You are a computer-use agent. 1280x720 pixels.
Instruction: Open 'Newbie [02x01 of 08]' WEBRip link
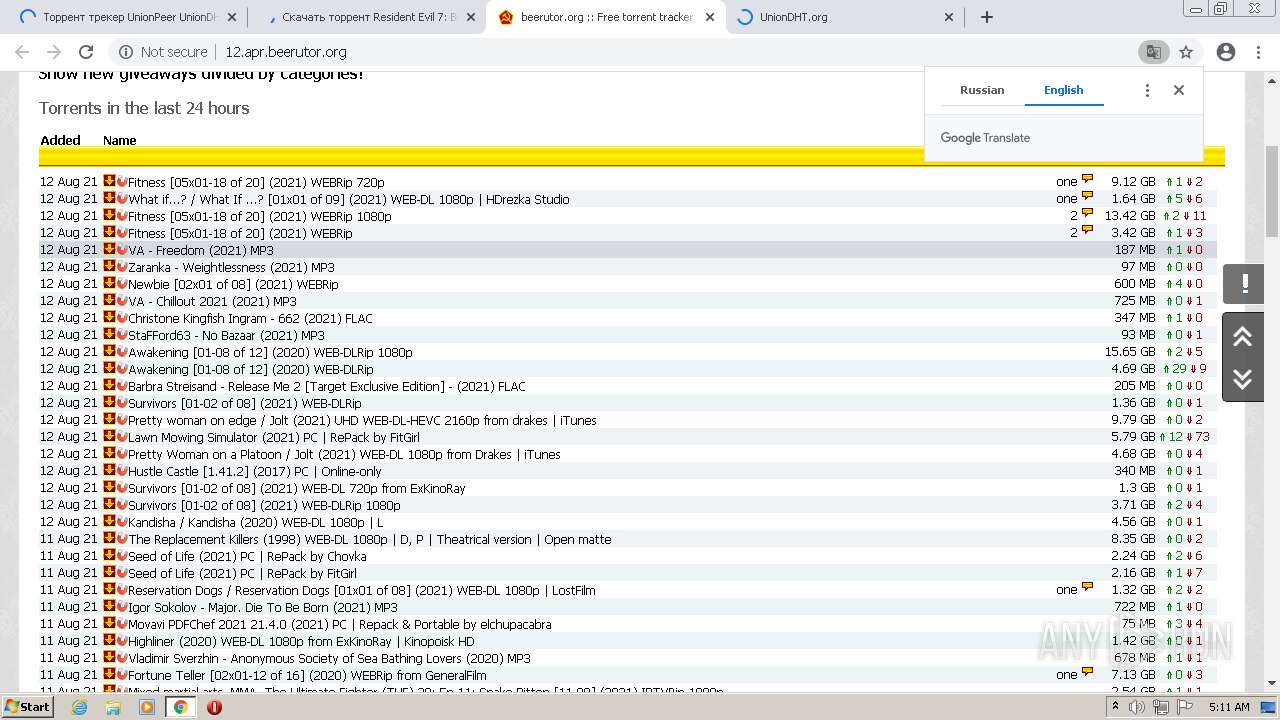click(233, 284)
